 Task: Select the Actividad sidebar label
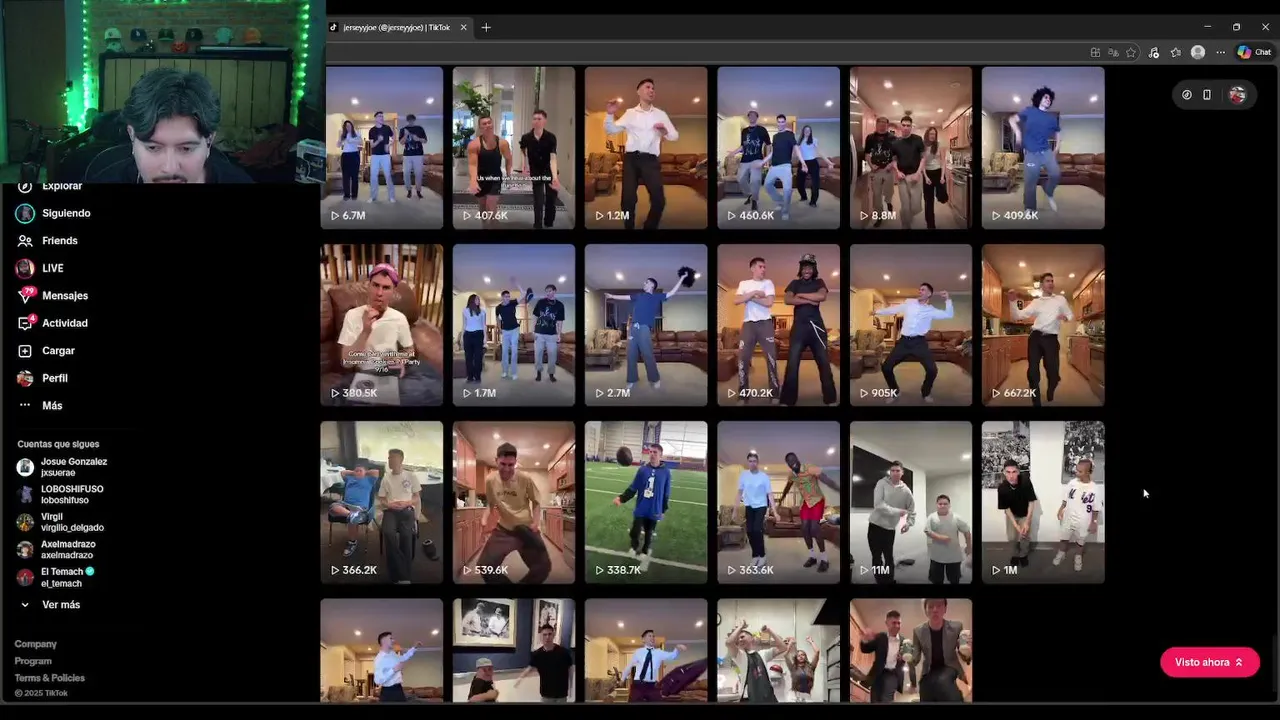point(65,323)
